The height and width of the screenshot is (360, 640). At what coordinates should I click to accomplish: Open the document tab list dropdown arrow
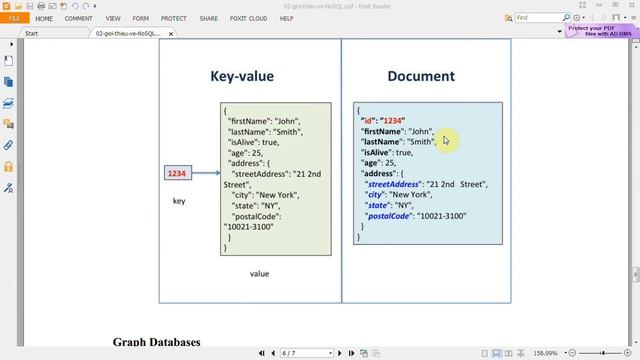click(x=560, y=31)
